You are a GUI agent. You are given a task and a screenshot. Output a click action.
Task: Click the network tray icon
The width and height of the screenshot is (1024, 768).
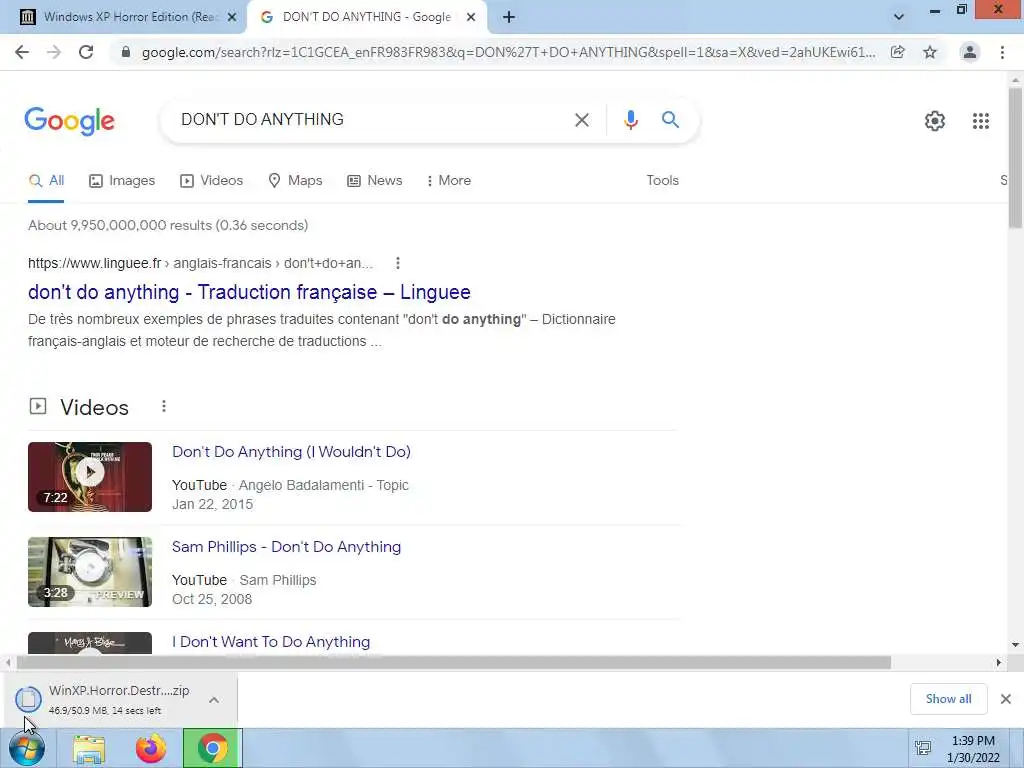point(923,748)
